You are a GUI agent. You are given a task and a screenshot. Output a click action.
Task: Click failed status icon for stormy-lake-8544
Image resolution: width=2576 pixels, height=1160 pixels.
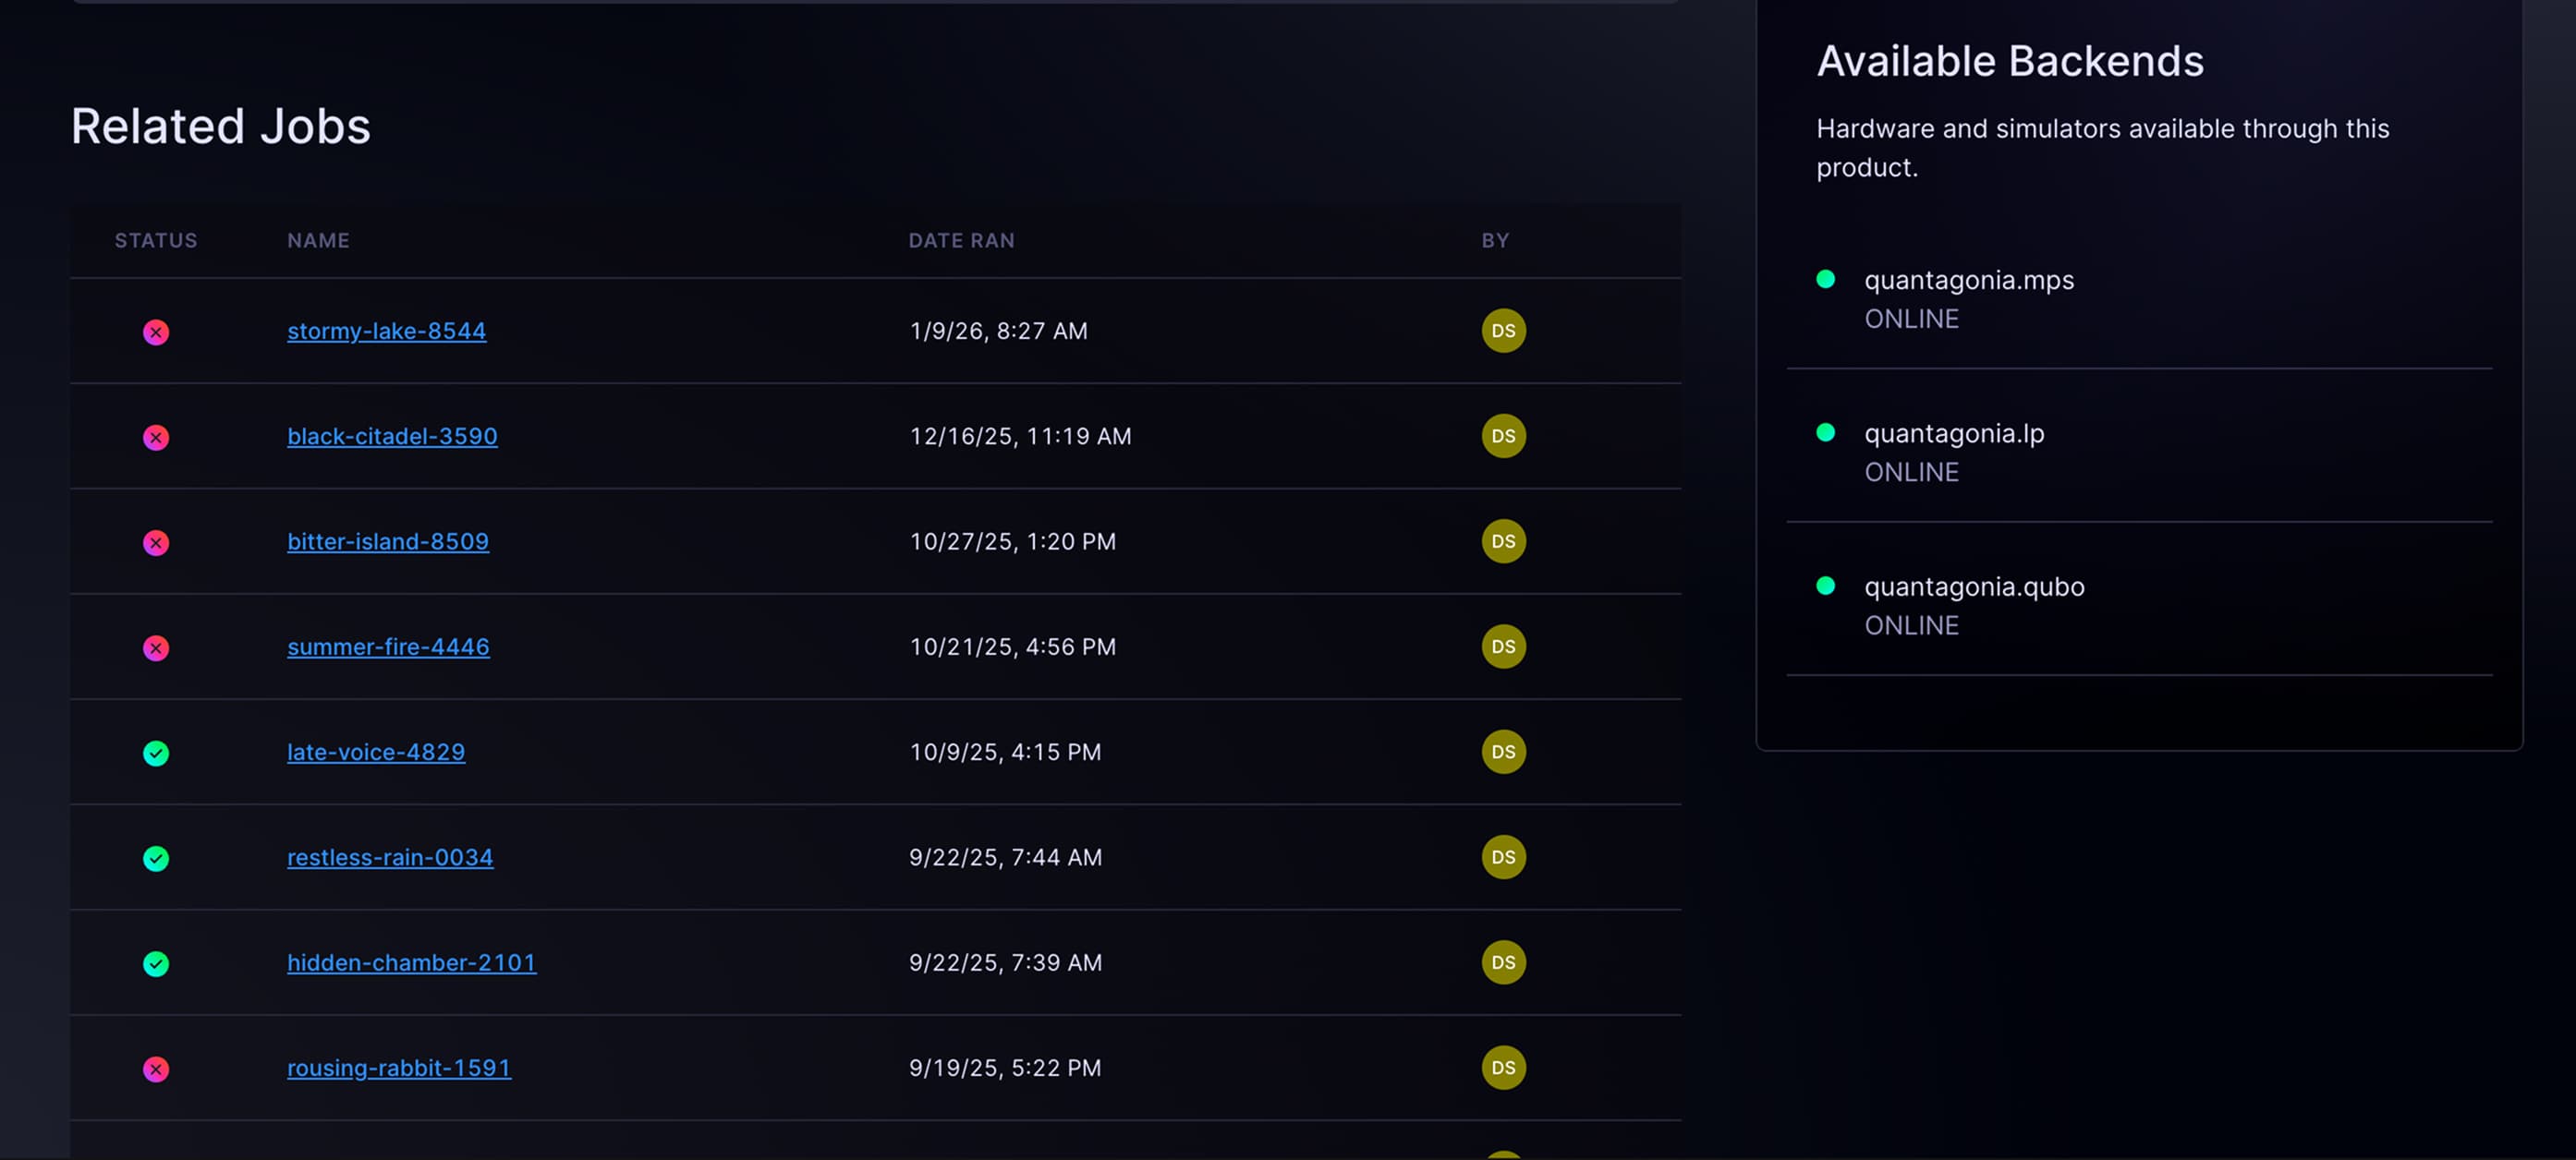coord(156,332)
